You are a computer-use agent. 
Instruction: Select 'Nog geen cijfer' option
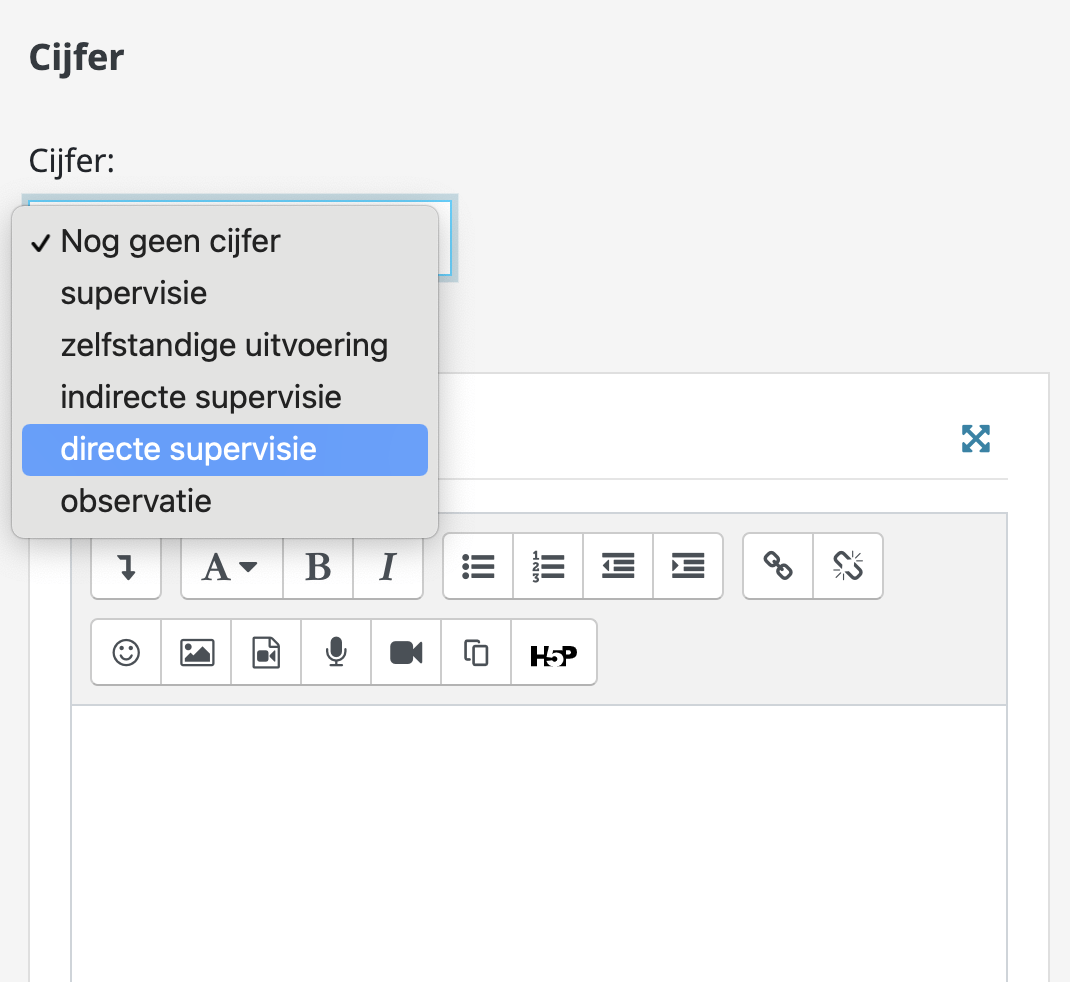coord(225,242)
